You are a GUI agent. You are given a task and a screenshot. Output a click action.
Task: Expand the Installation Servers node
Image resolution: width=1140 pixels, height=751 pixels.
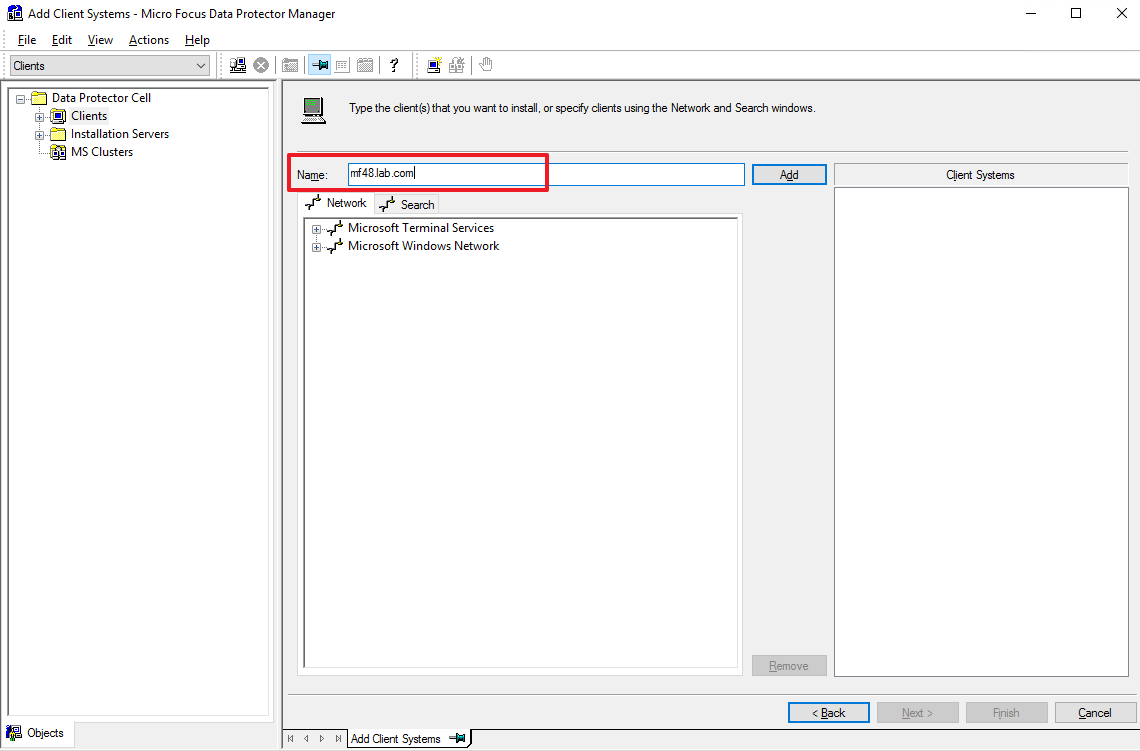pyautogui.click(x=39, y=135)
